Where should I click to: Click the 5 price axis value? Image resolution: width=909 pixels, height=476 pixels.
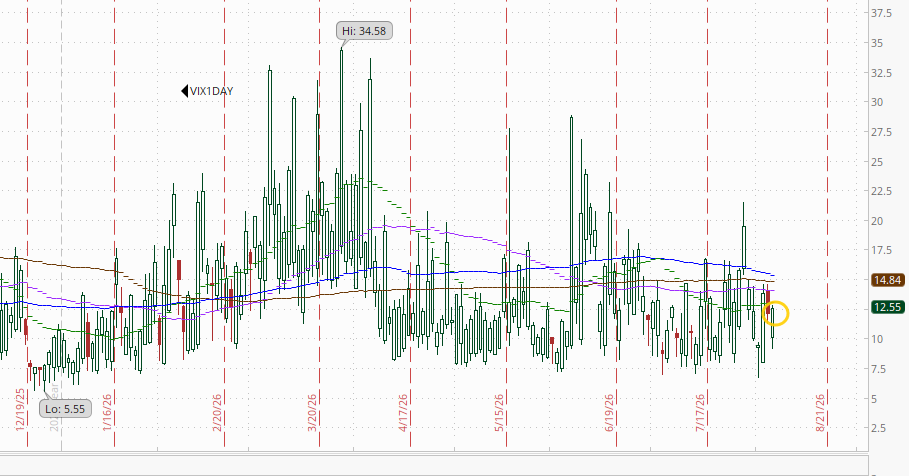[874, 399]
